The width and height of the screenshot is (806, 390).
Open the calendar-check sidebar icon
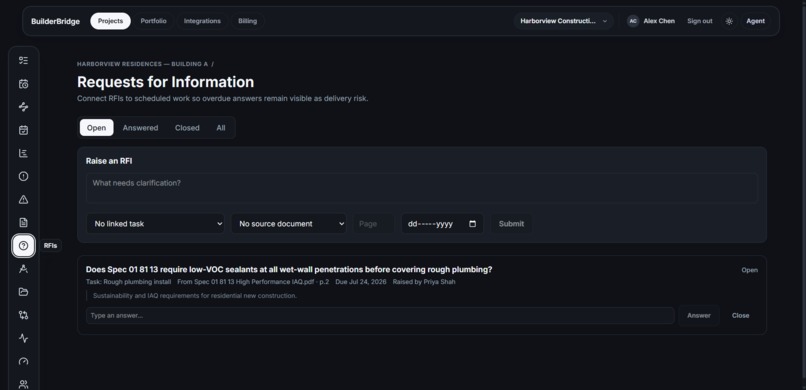(x=23, y=130)
